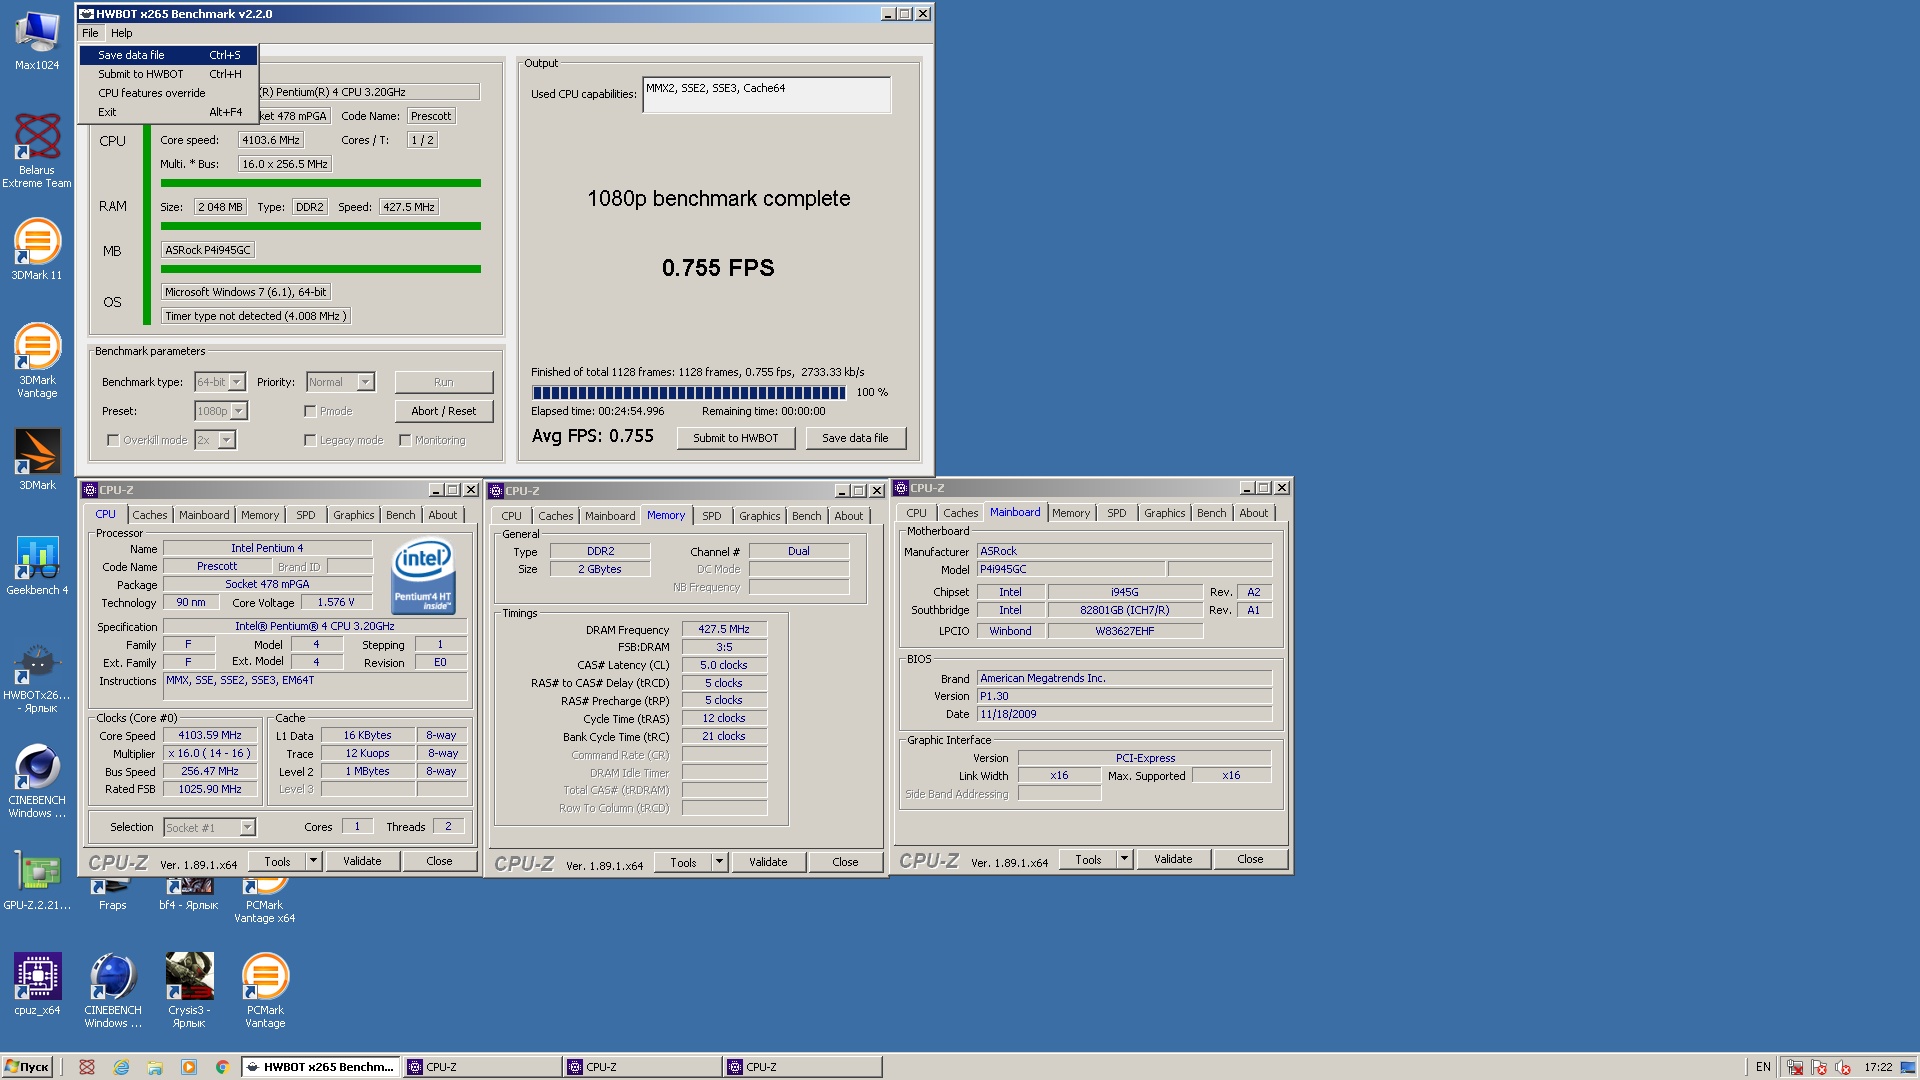The width and height of the screenshot is (1920, 1080).
Task: Click Save data file button in Output
Action: tap(855, 438)
